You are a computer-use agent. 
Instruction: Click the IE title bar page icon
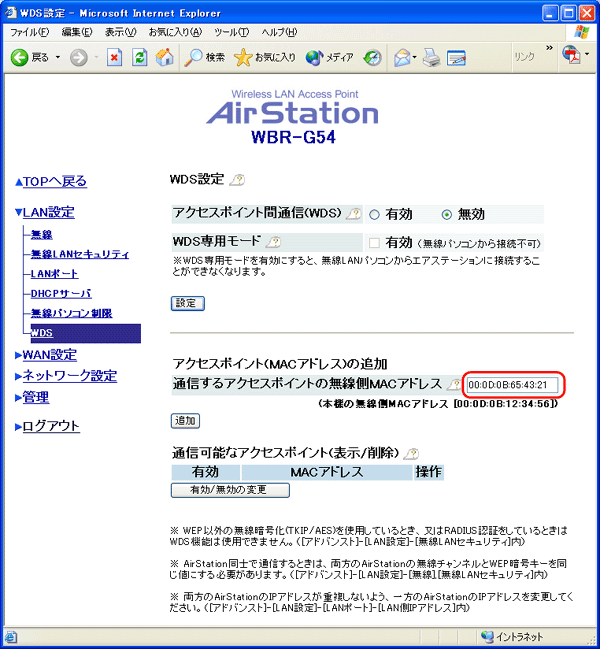click(10, 12)
